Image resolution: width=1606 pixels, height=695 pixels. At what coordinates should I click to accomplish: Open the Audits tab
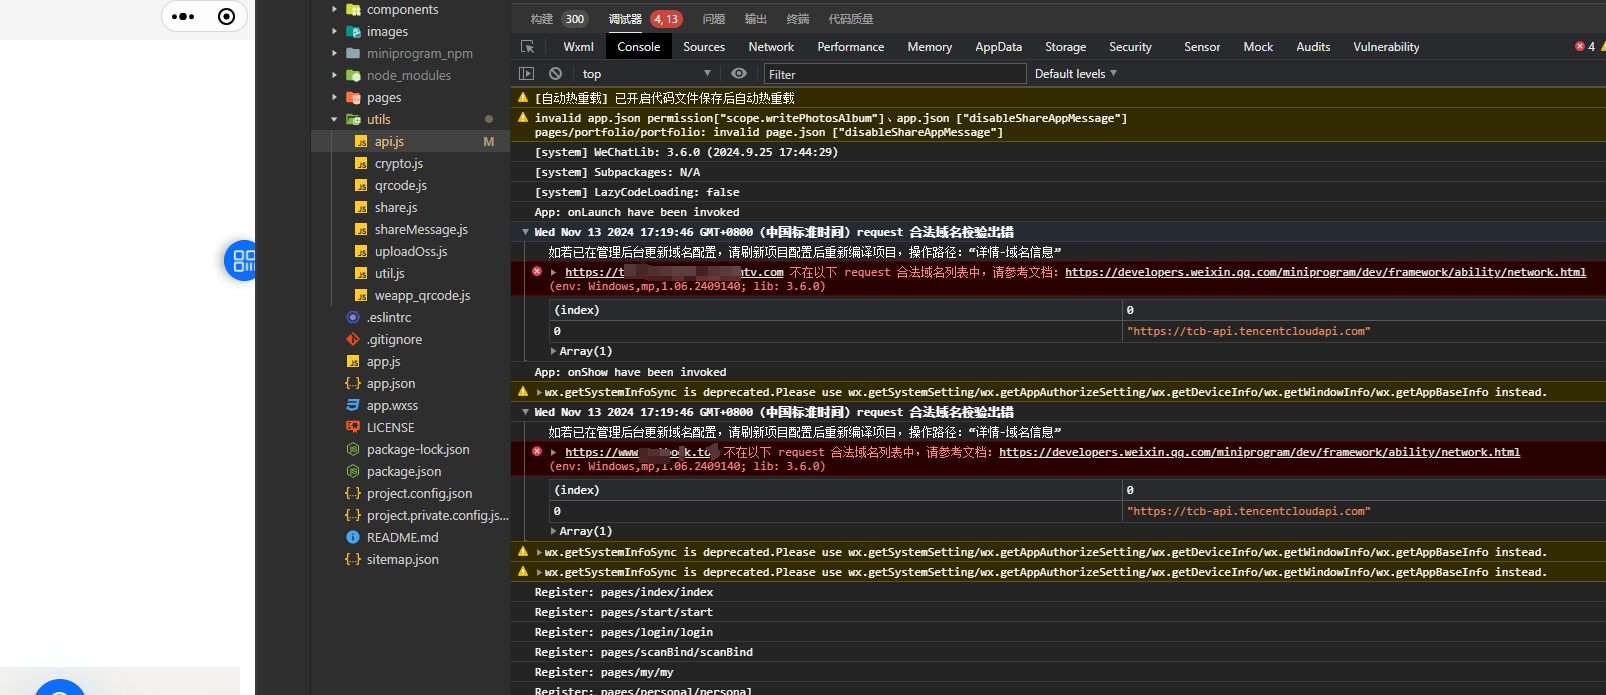click(x=1313, y=47)
